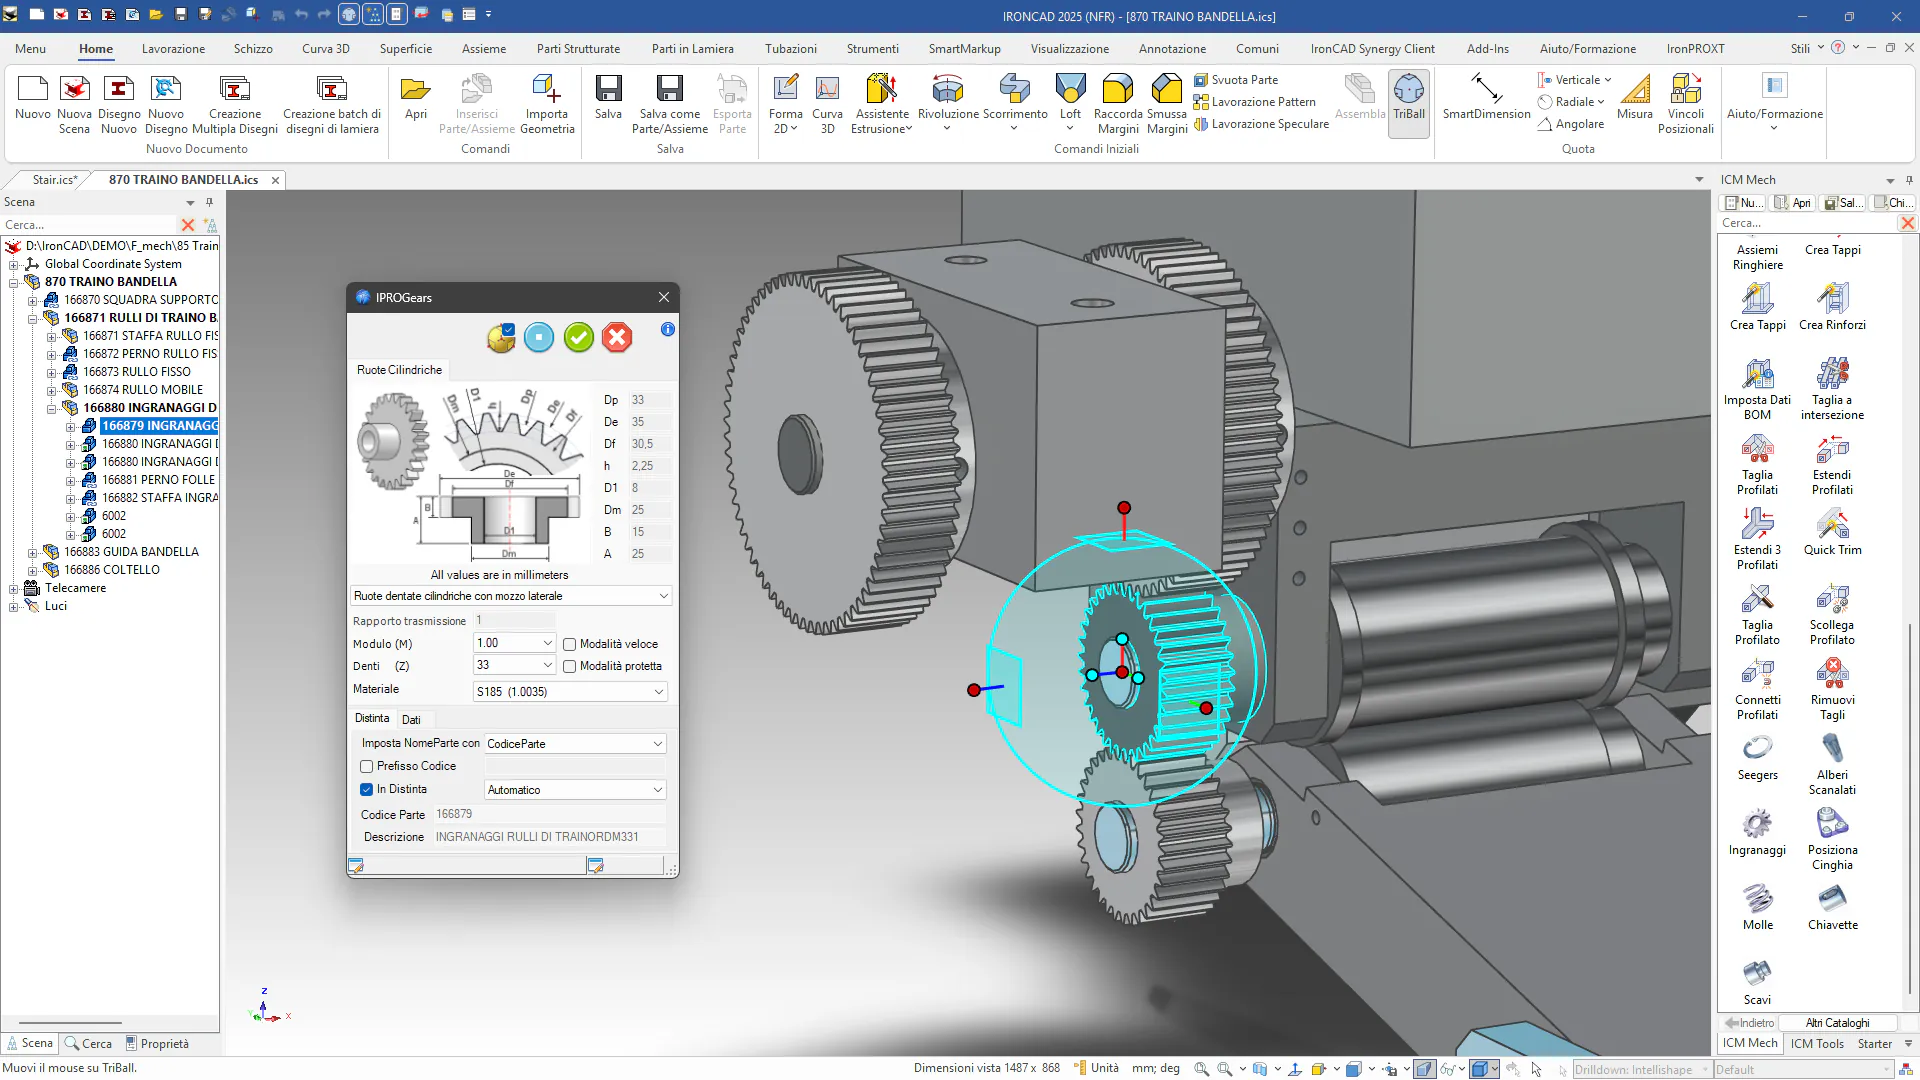The width and height of the screenshot is (1920, 1080).
Task: Click the Proprietà panel button
Action: pos(158,1044)
